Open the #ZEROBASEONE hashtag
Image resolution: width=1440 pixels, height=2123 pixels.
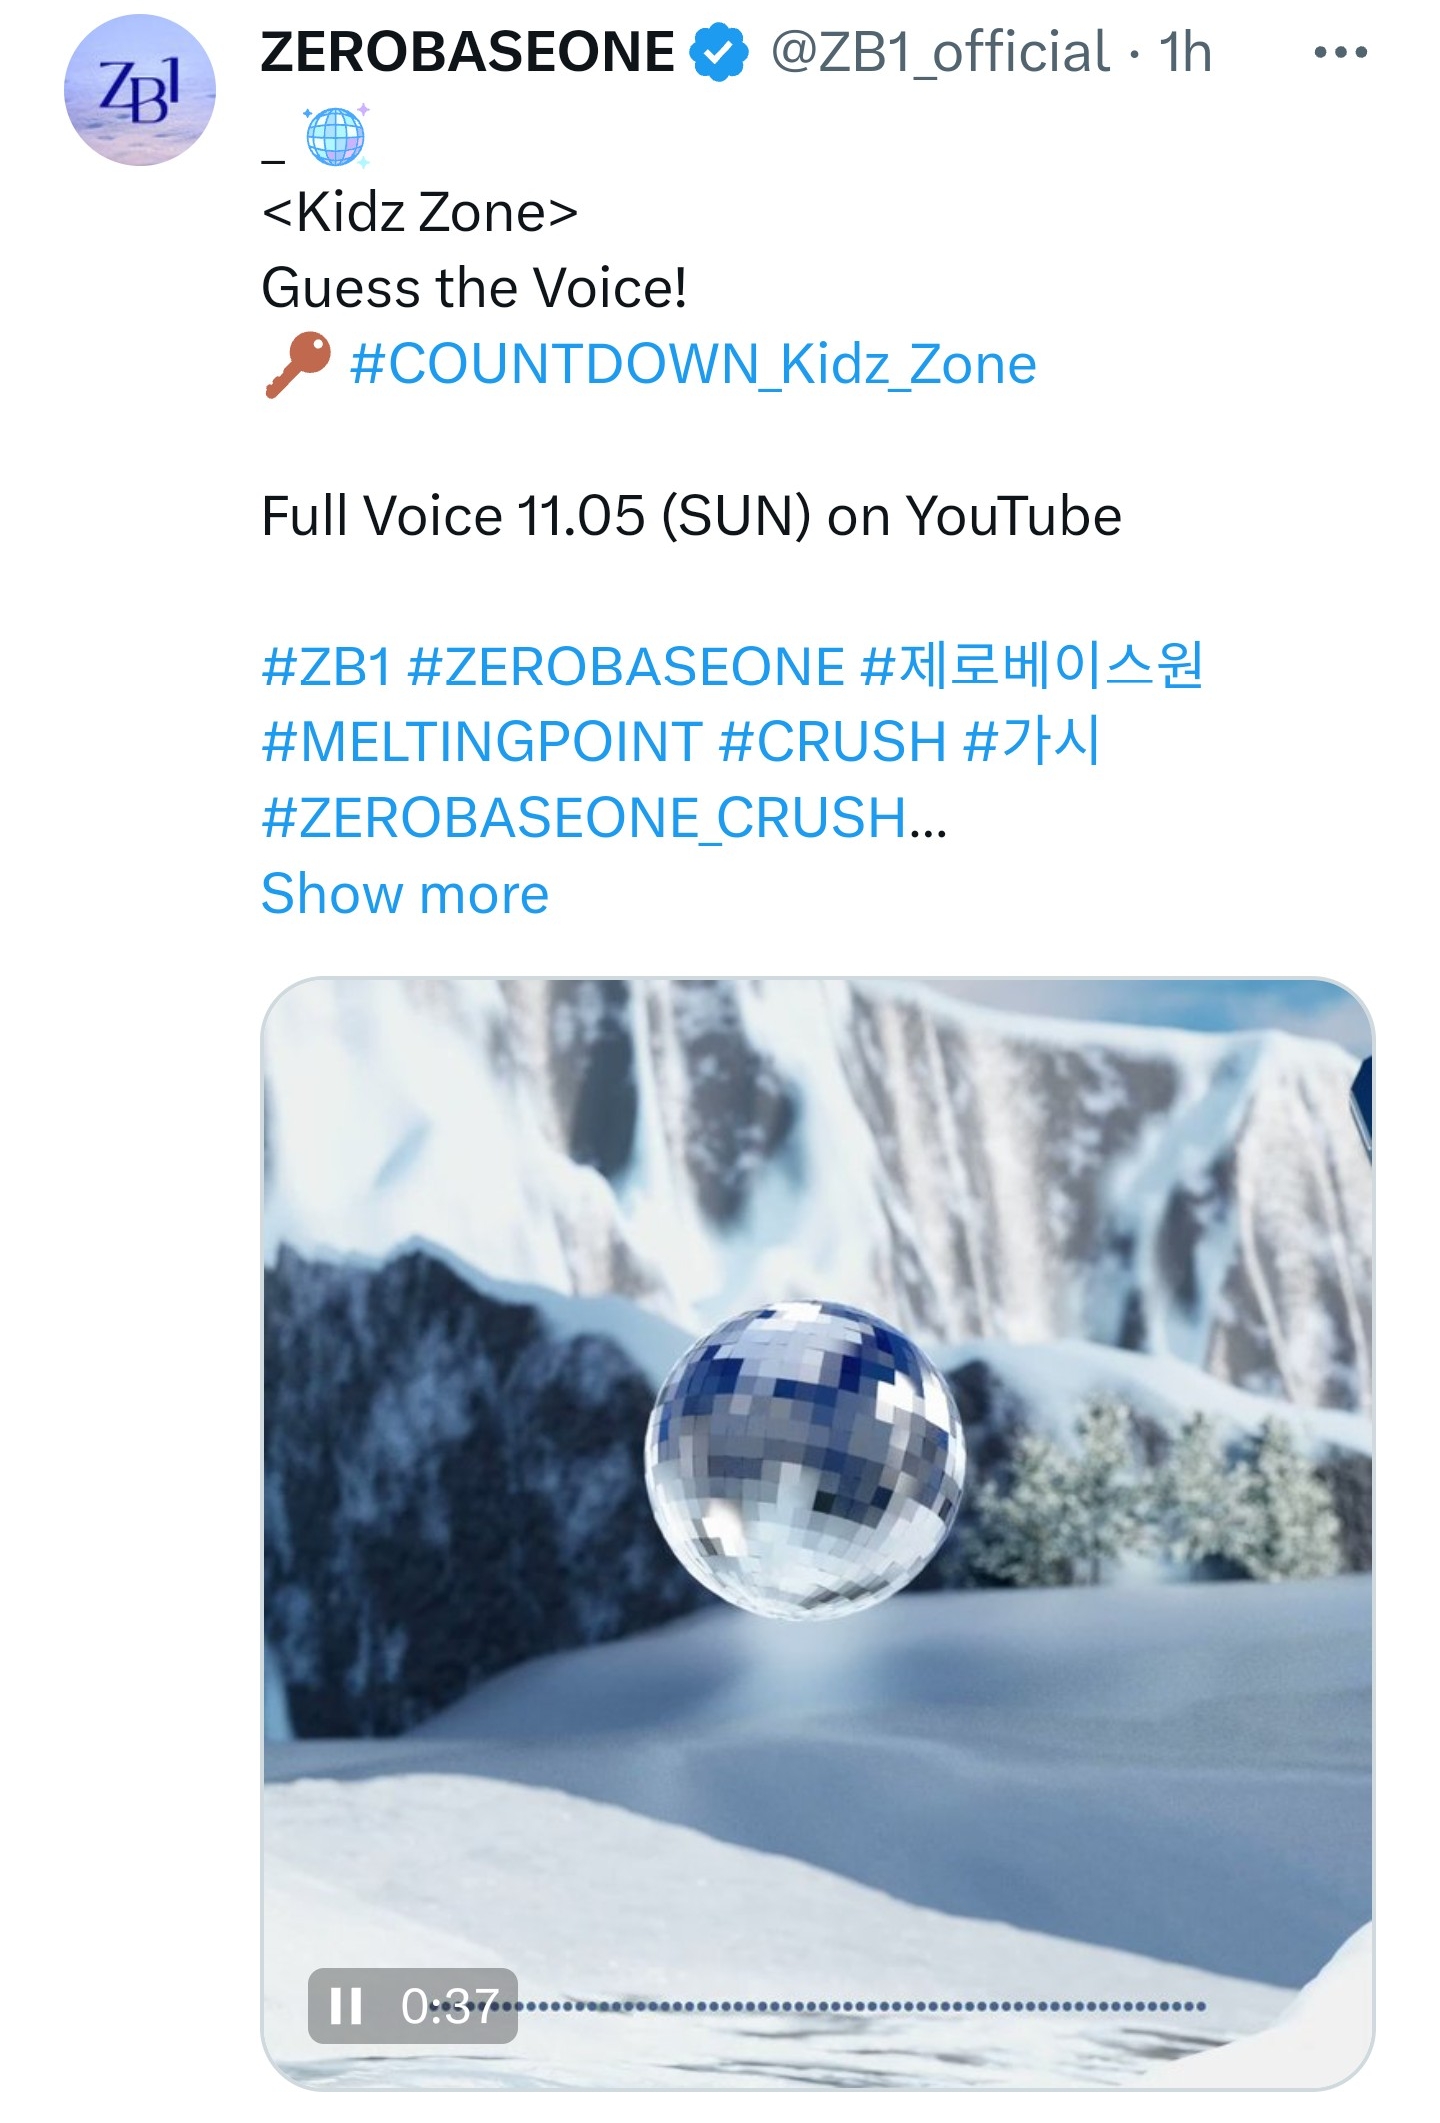click(x=626, y=667)
